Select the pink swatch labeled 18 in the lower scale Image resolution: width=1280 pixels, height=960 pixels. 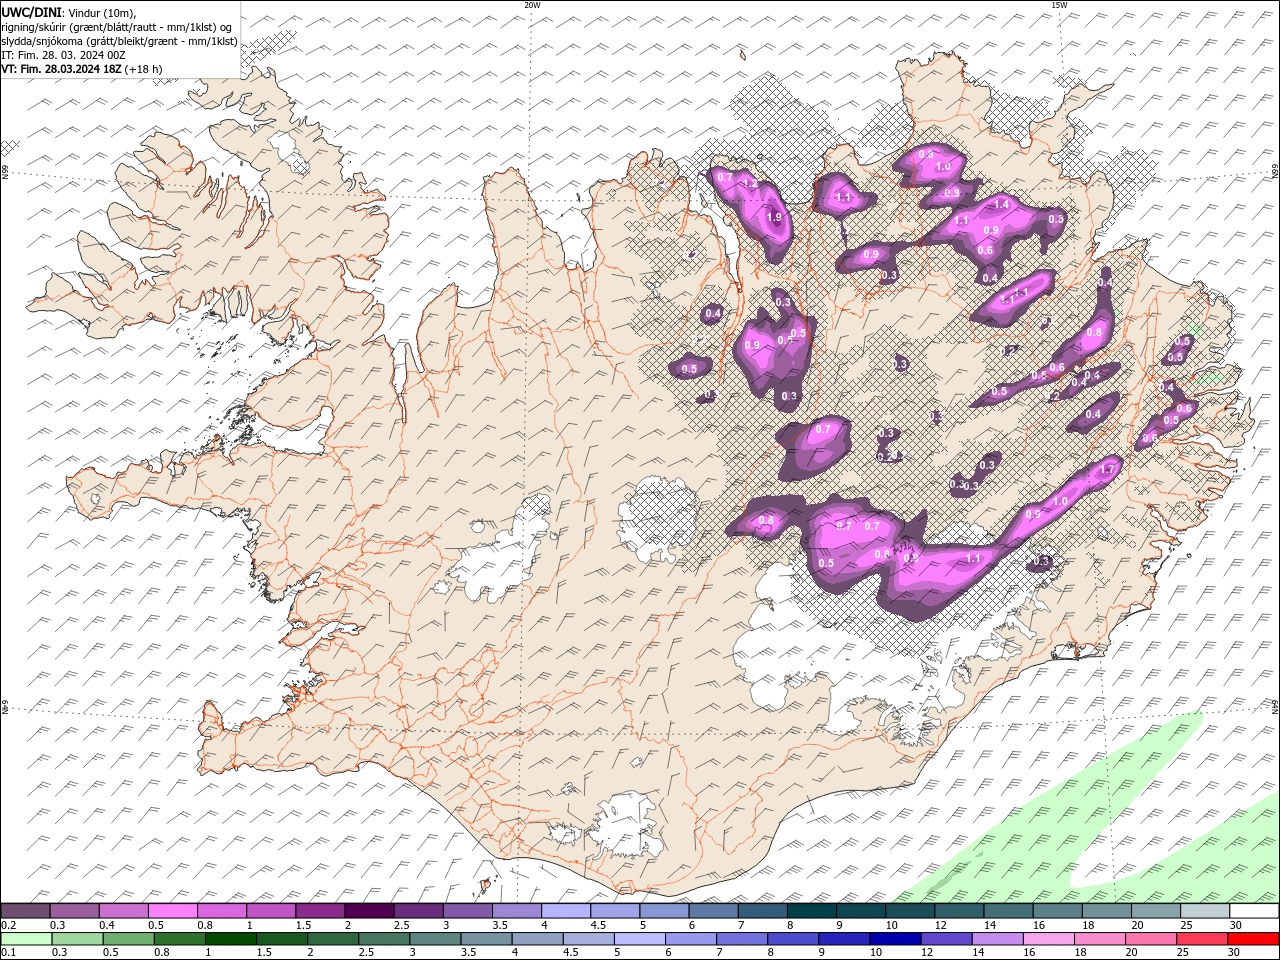pyautogui.click(x=1099, y=939)
